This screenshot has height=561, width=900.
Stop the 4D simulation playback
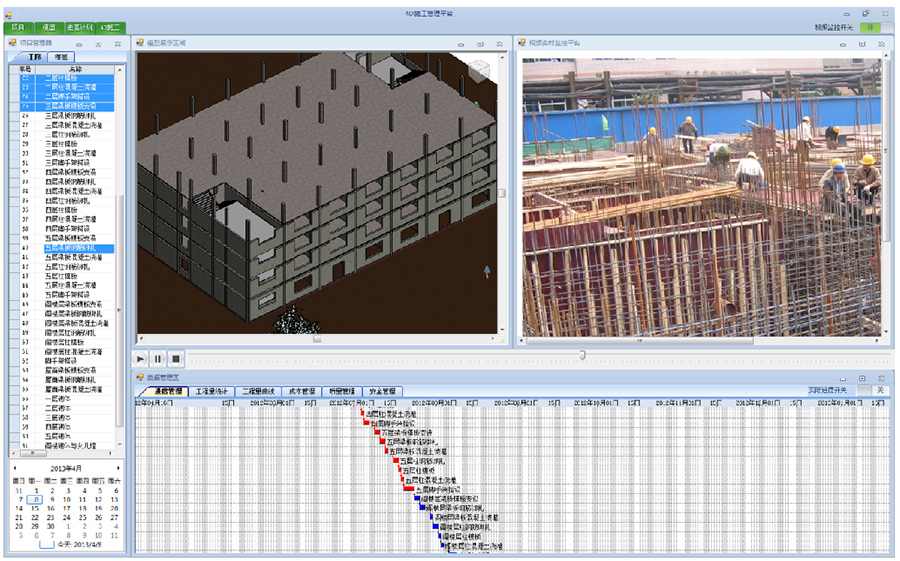click(x=176, y=358)
